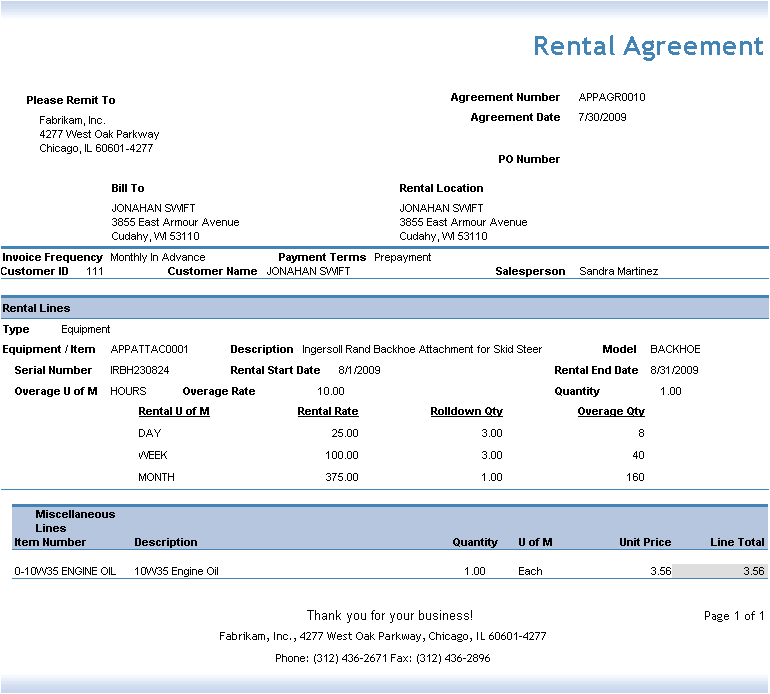Click the Prepayment payment terms value
The height and width of the screenshot is (694, 770).
402,258
